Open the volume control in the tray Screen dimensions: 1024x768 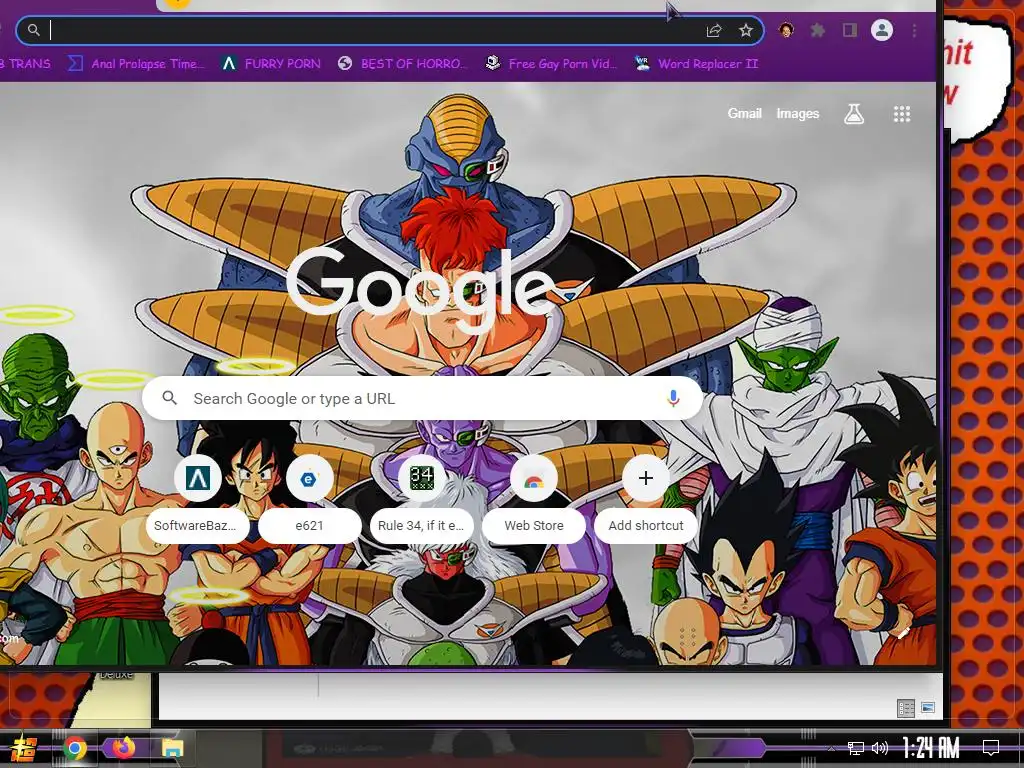880,748
